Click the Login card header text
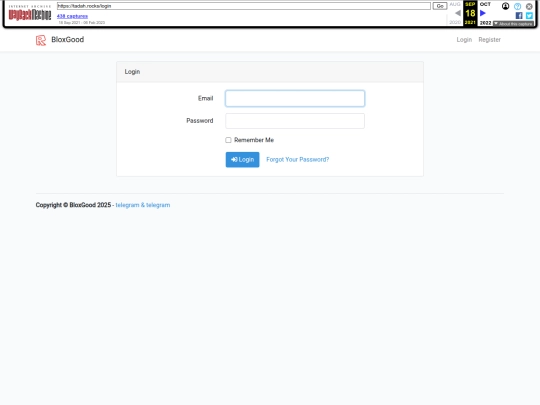540x405 pixels. [132, 72]
